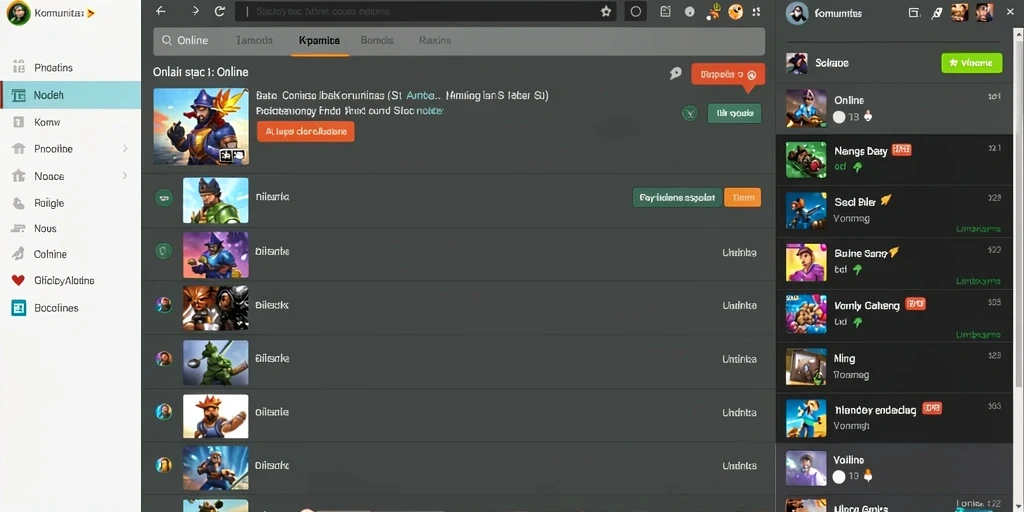
Task: Click the chat bubble icon near Online header
Action: click(676, 74)
